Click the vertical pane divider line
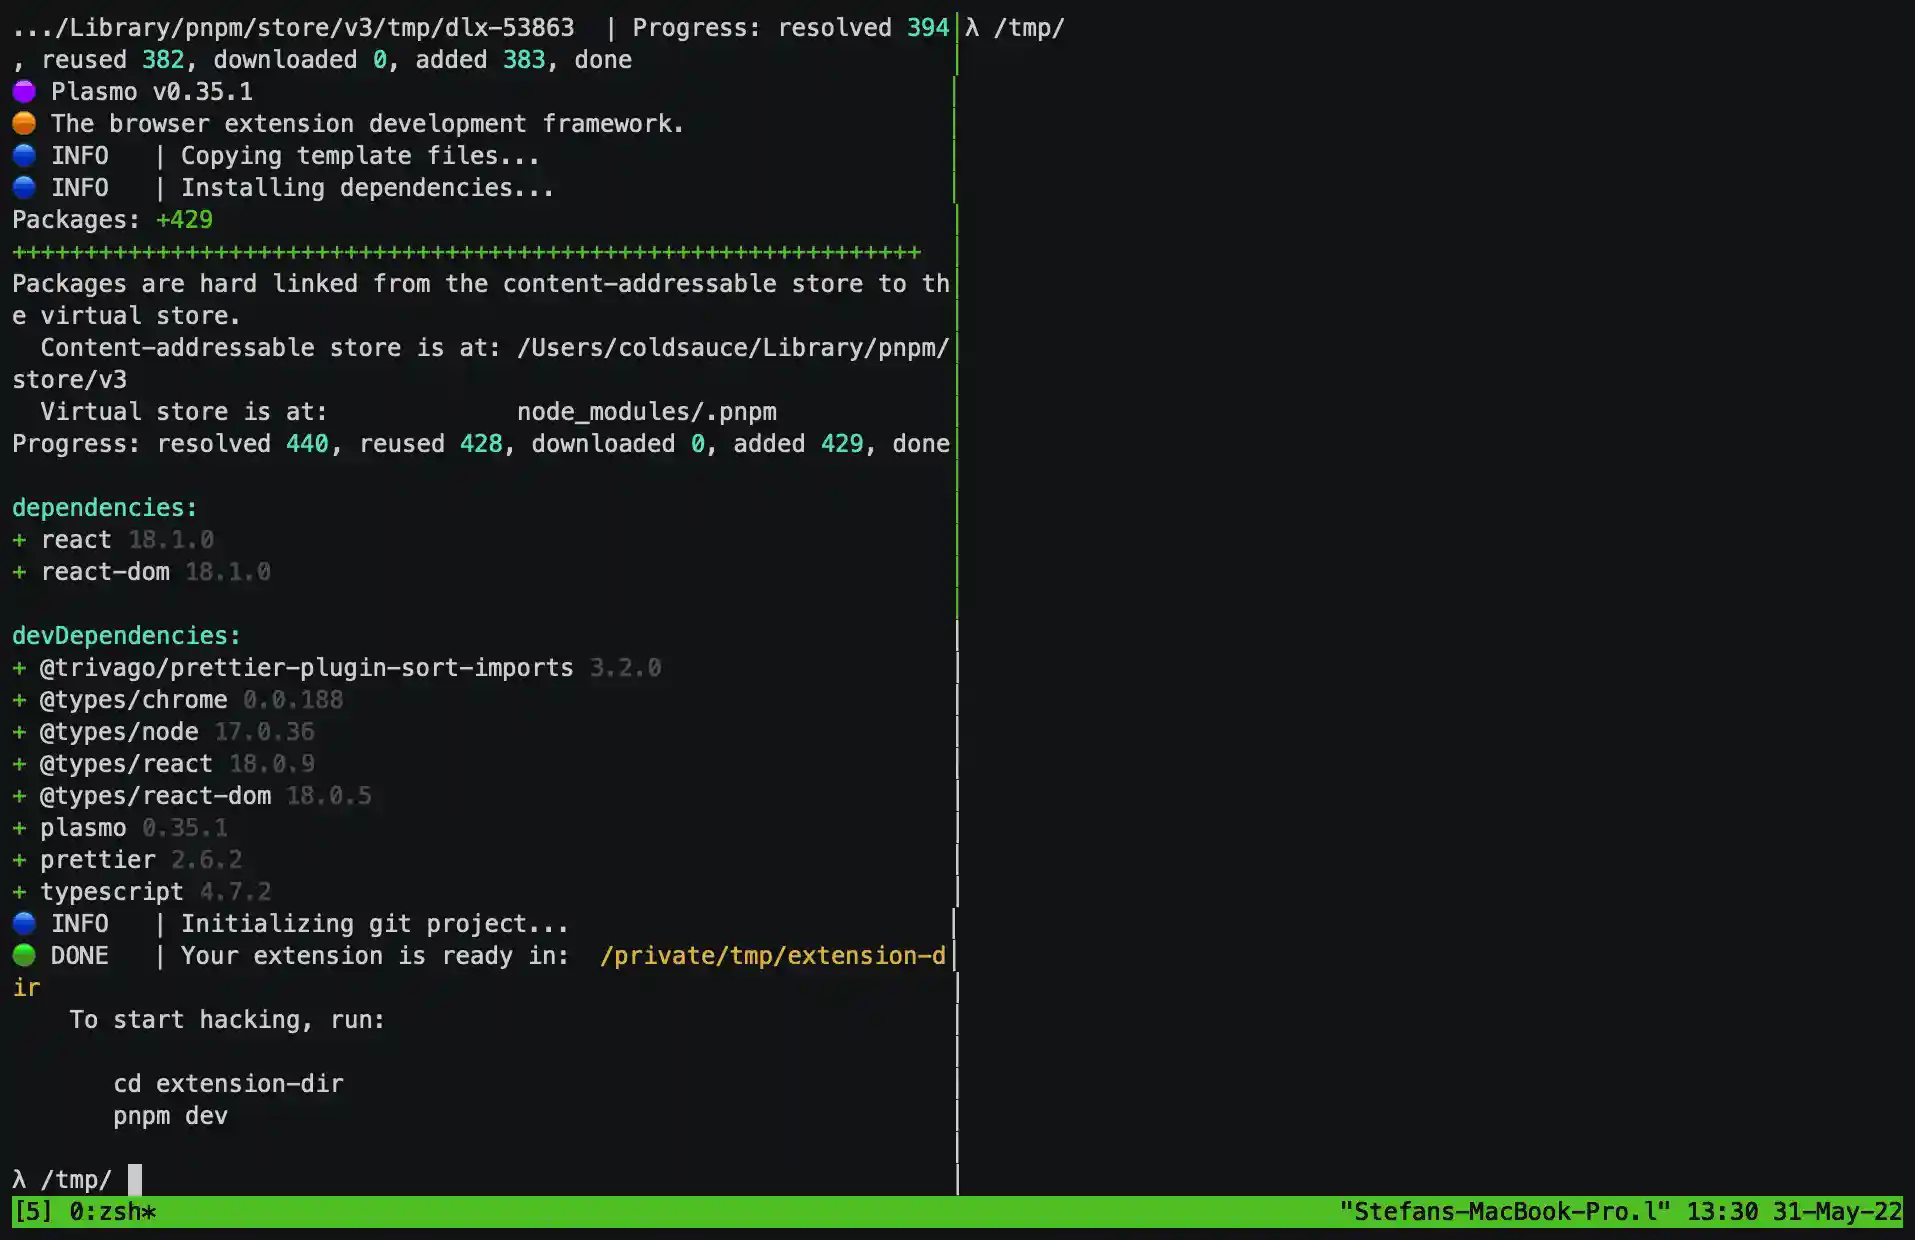This screenshot has width=1915, height=1240. click(x=958, y=600)
